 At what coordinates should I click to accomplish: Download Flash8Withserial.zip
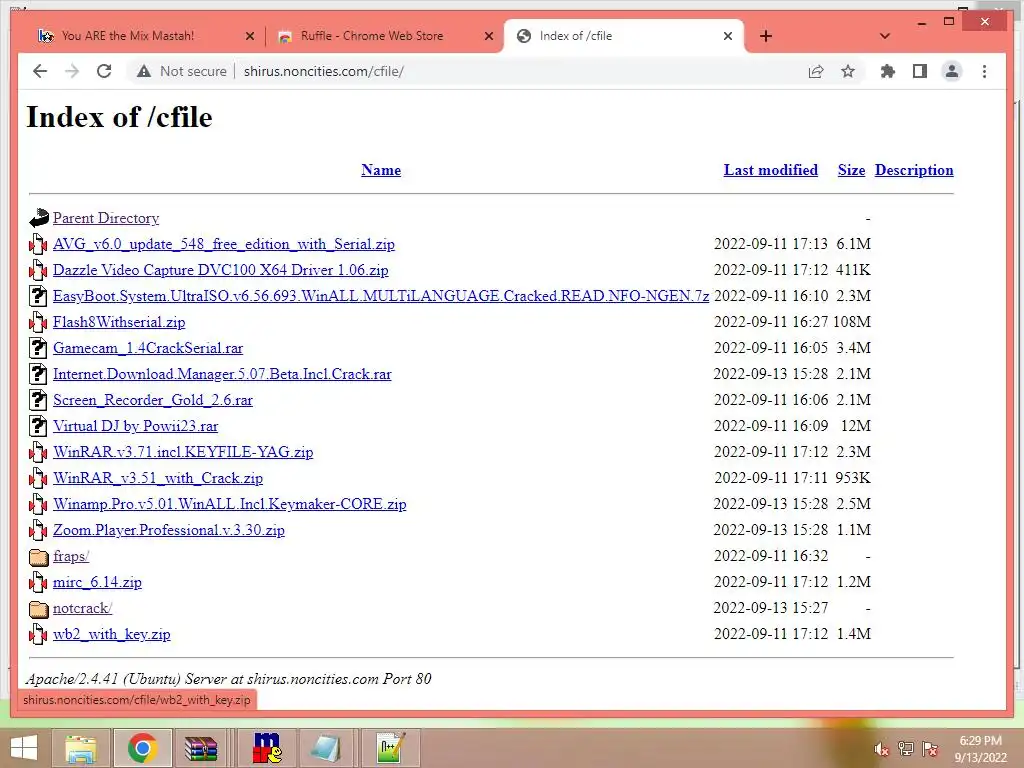[119, 322]
